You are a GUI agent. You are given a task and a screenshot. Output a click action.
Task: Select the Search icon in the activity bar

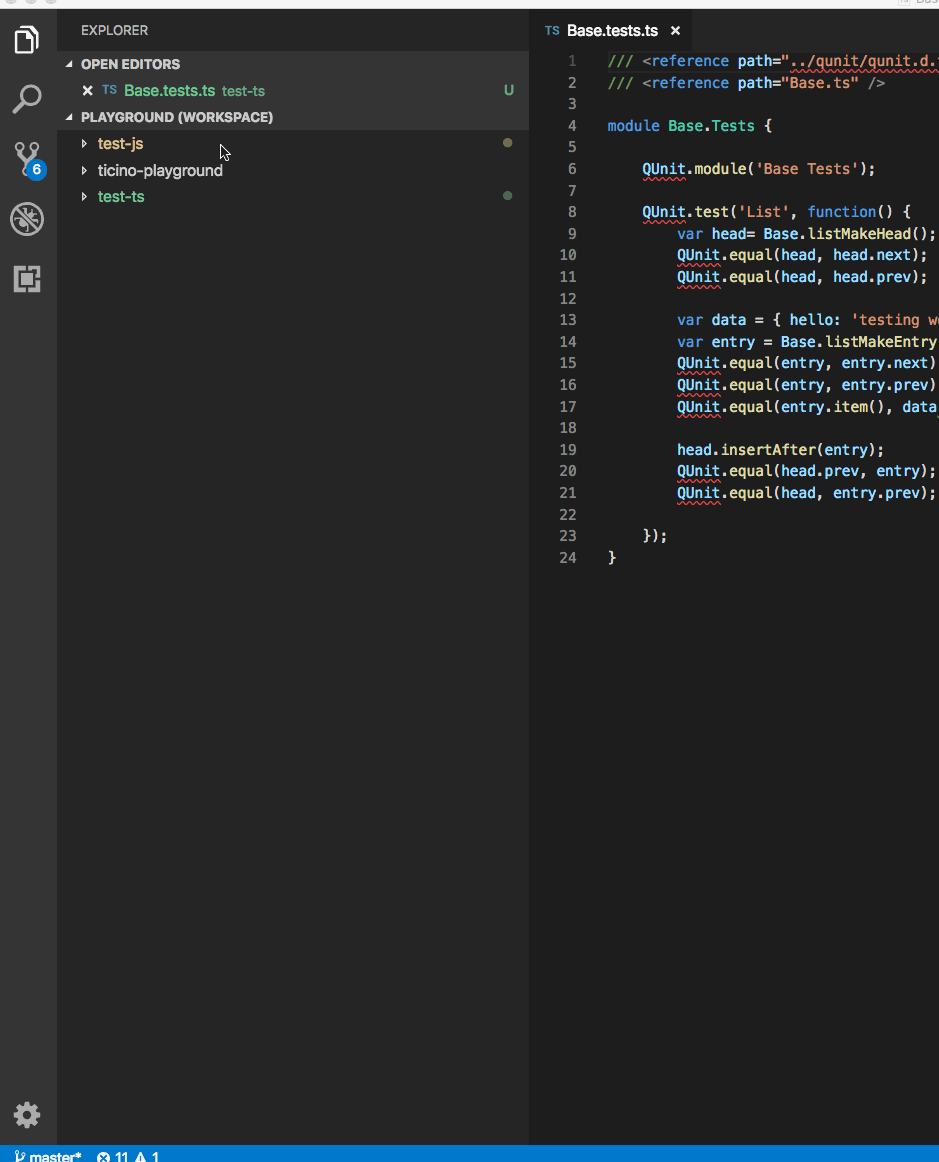(26, 99)
